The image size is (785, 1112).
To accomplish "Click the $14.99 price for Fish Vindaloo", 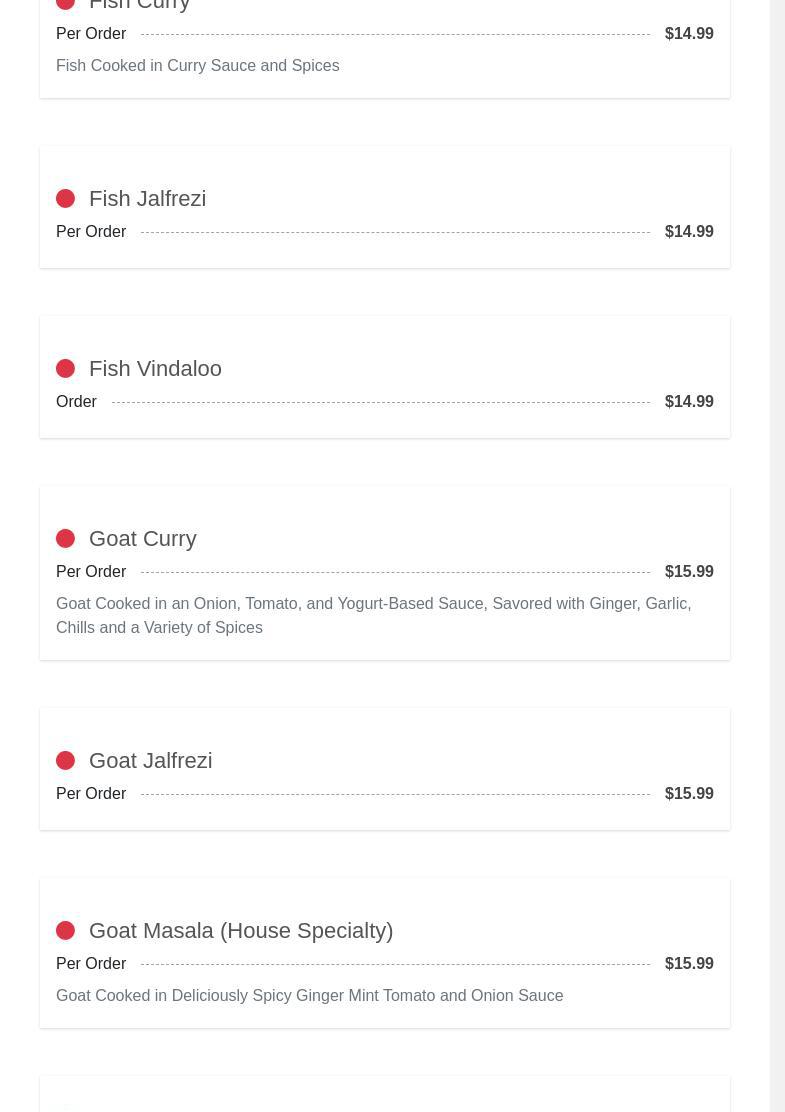I will click(689, 402).
